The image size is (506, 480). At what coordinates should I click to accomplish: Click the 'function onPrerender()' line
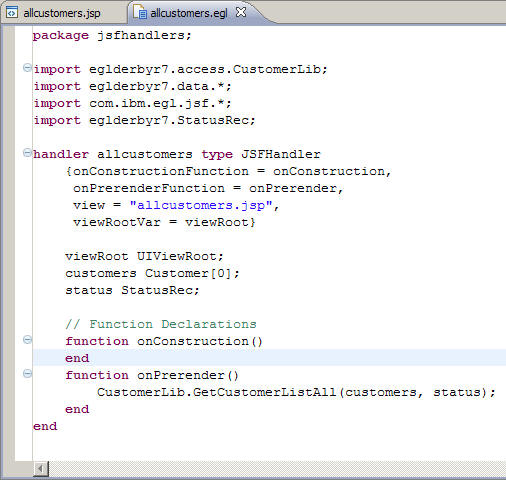coord(152,375)
